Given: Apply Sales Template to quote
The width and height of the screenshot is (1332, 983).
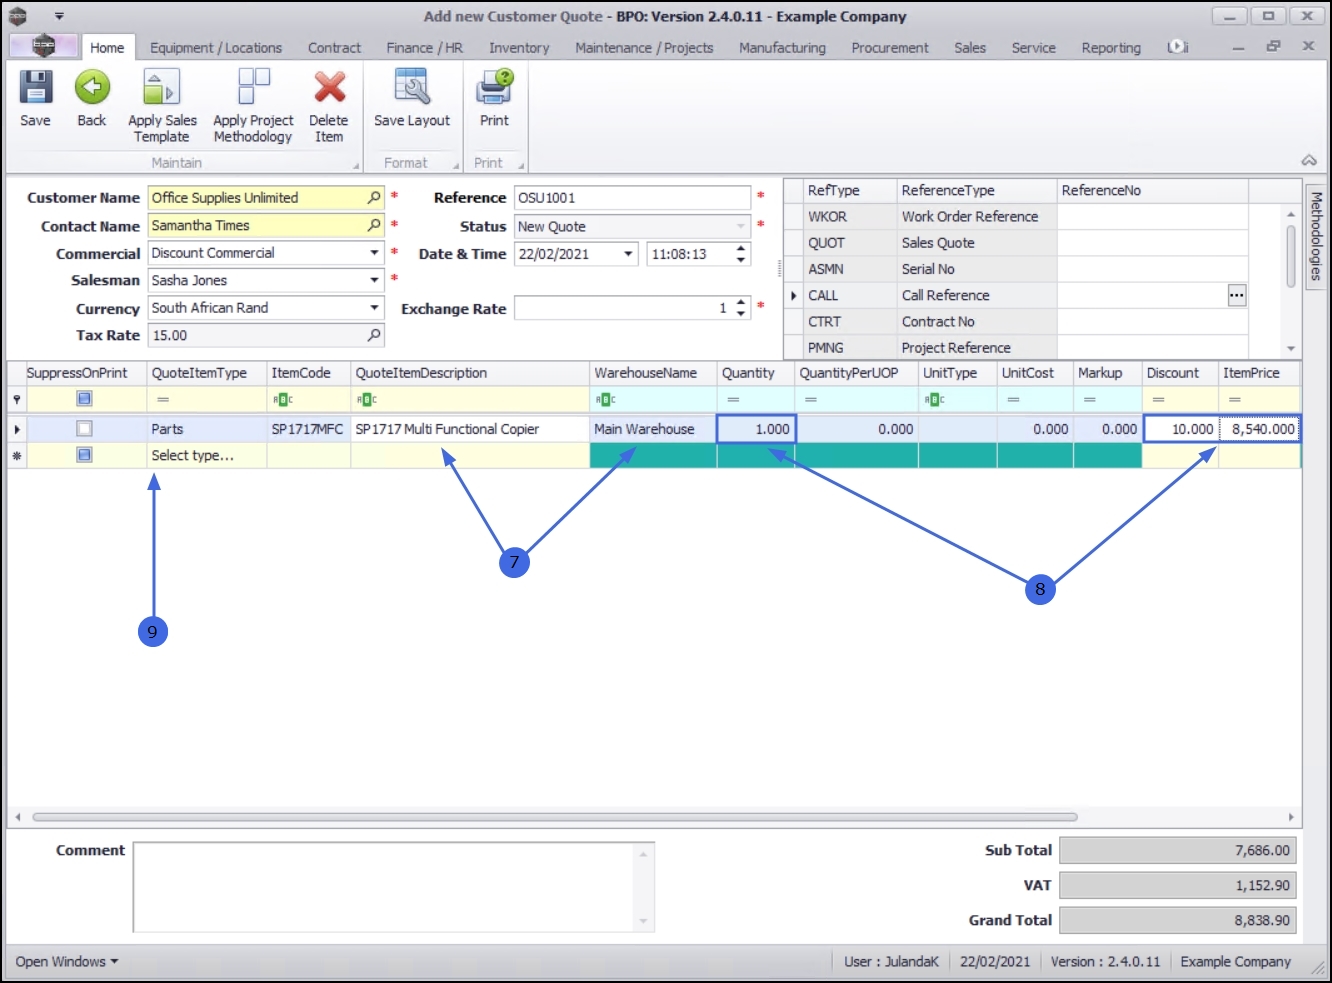Looking at the screenshot, I should (x=162, y=106).
